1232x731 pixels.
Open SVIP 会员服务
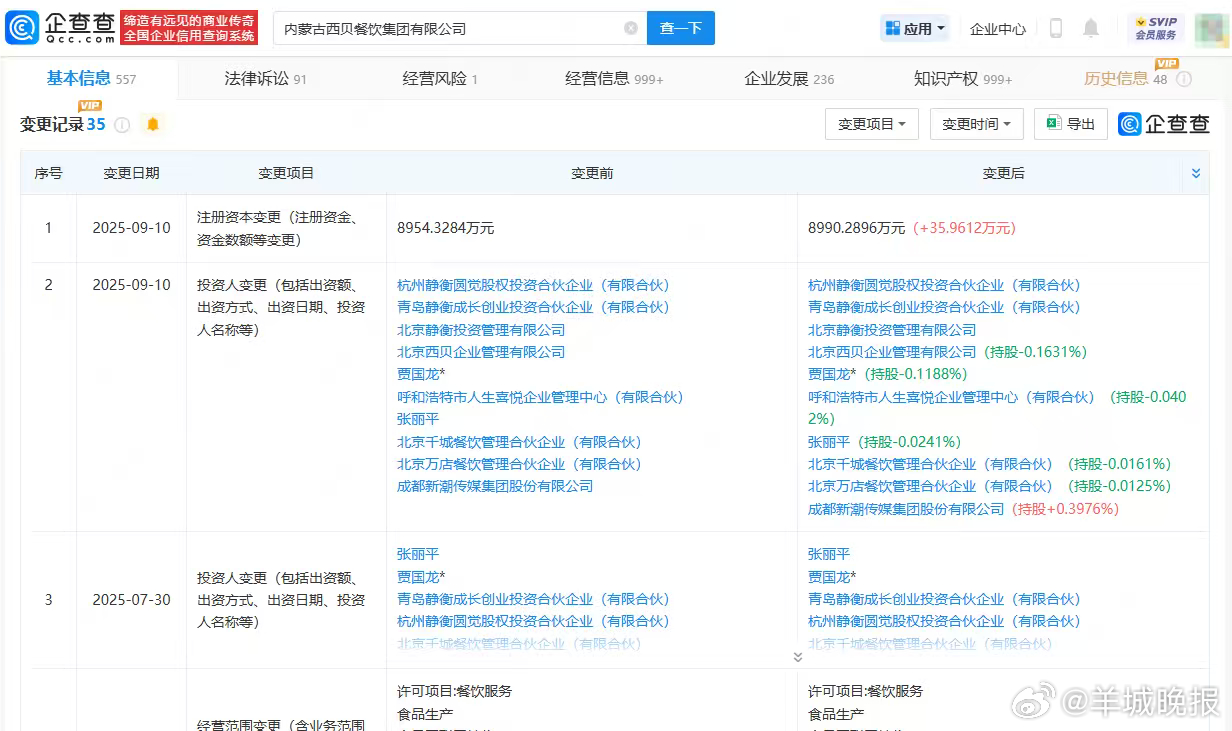pyautogui.click(x=1155, y=28)
